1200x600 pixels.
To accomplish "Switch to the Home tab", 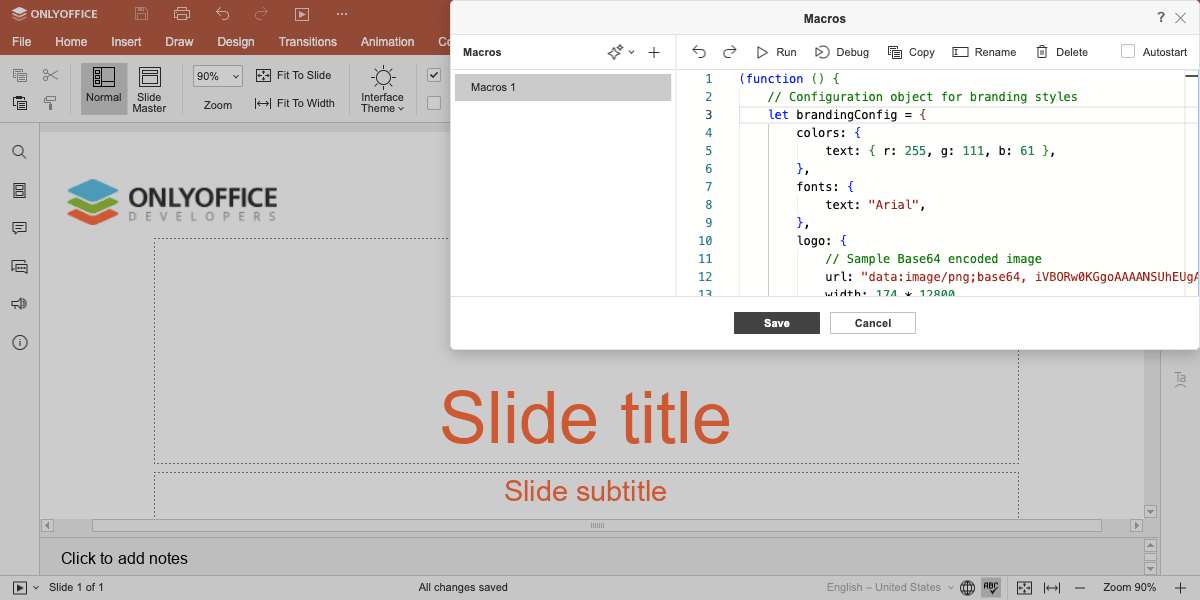I will pos(71,42).
